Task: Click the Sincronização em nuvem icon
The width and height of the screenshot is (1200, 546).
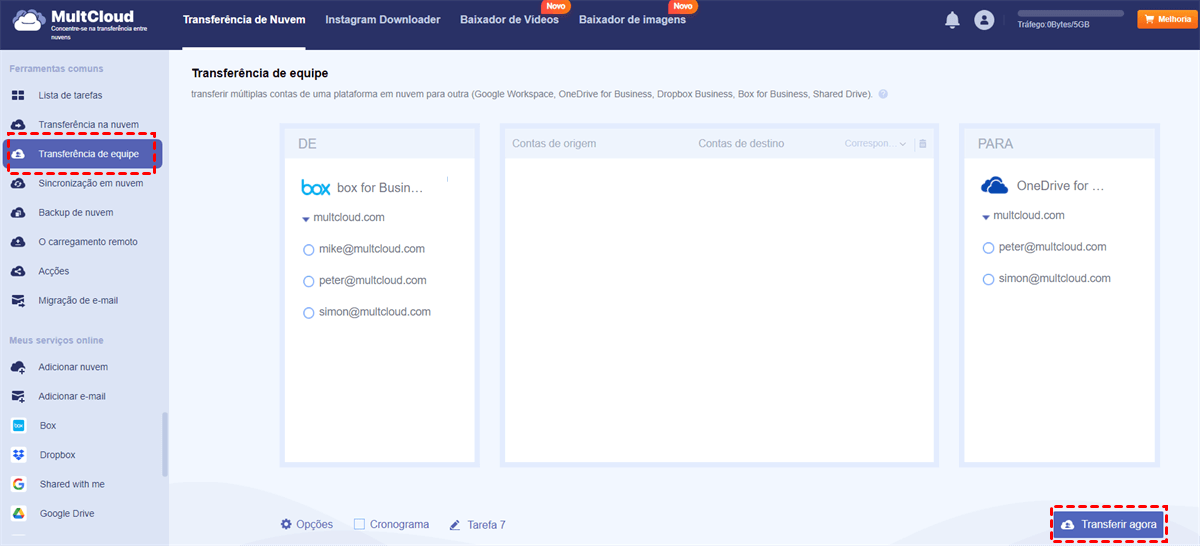Action: coord(18,184)
